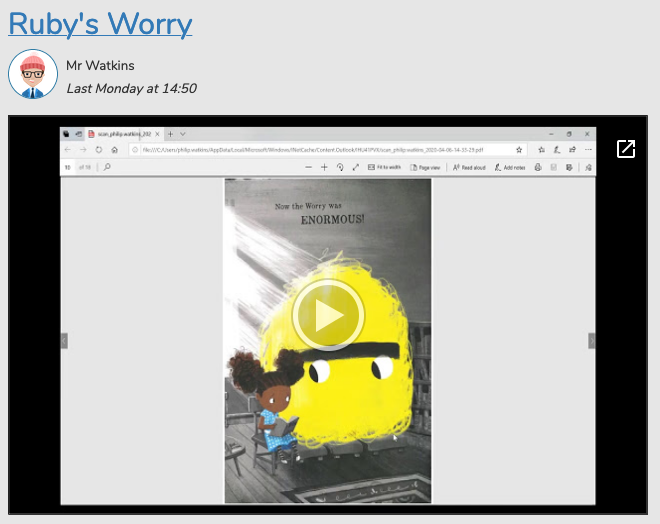
Task: Go to previous slide with left arrow
Action: 64,340
